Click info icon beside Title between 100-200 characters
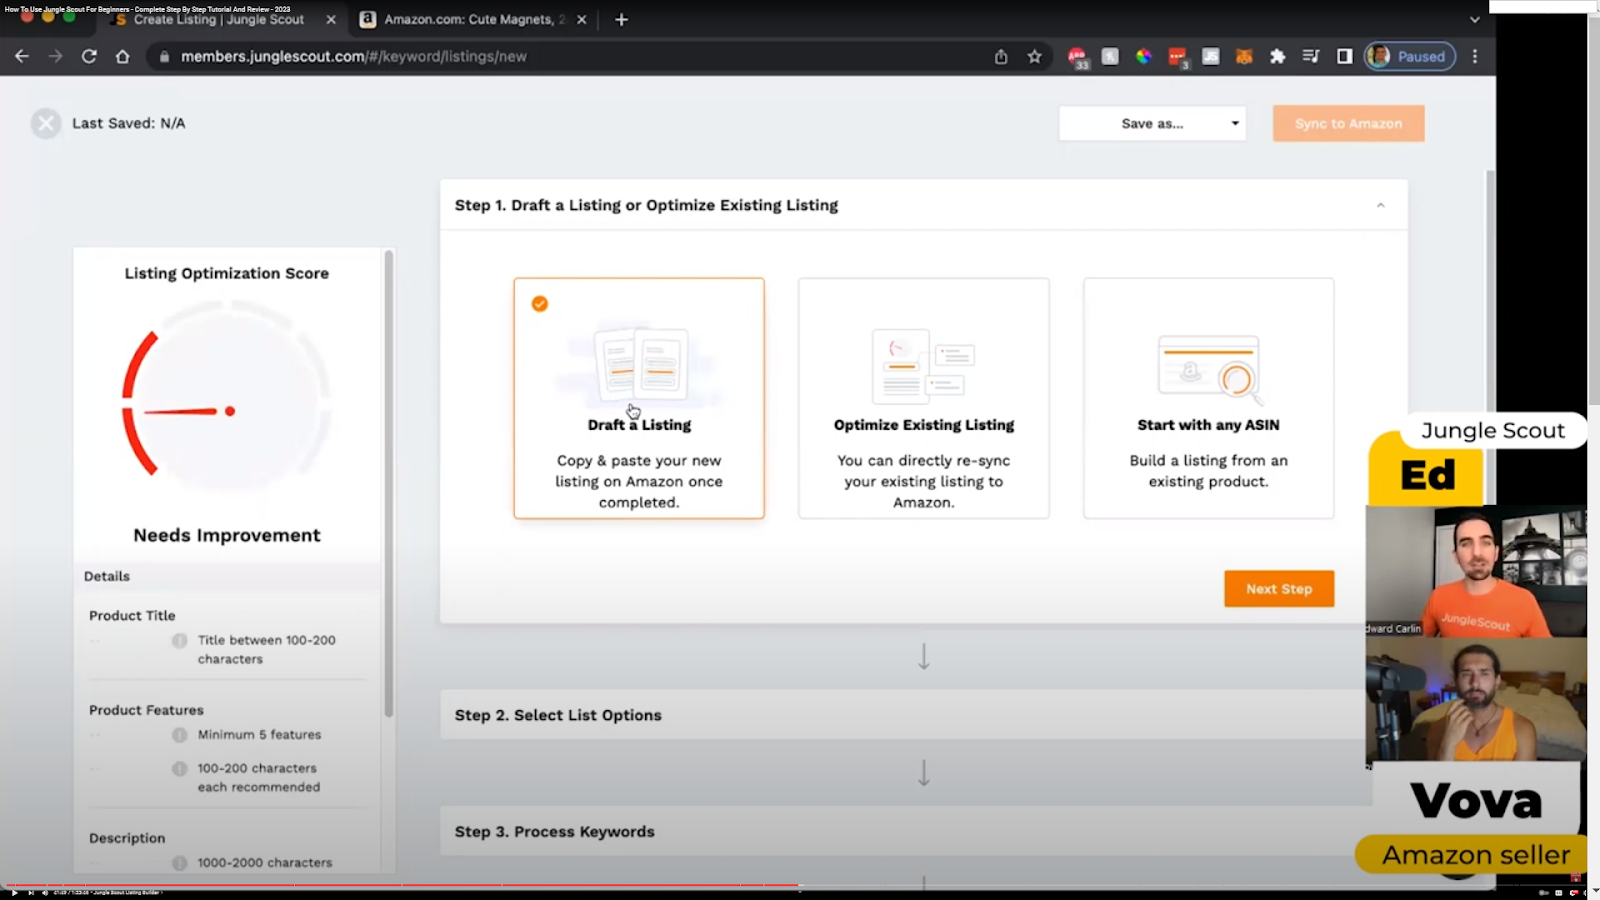The width and height of the screenshot is (1600, 900). click(180, 641)
